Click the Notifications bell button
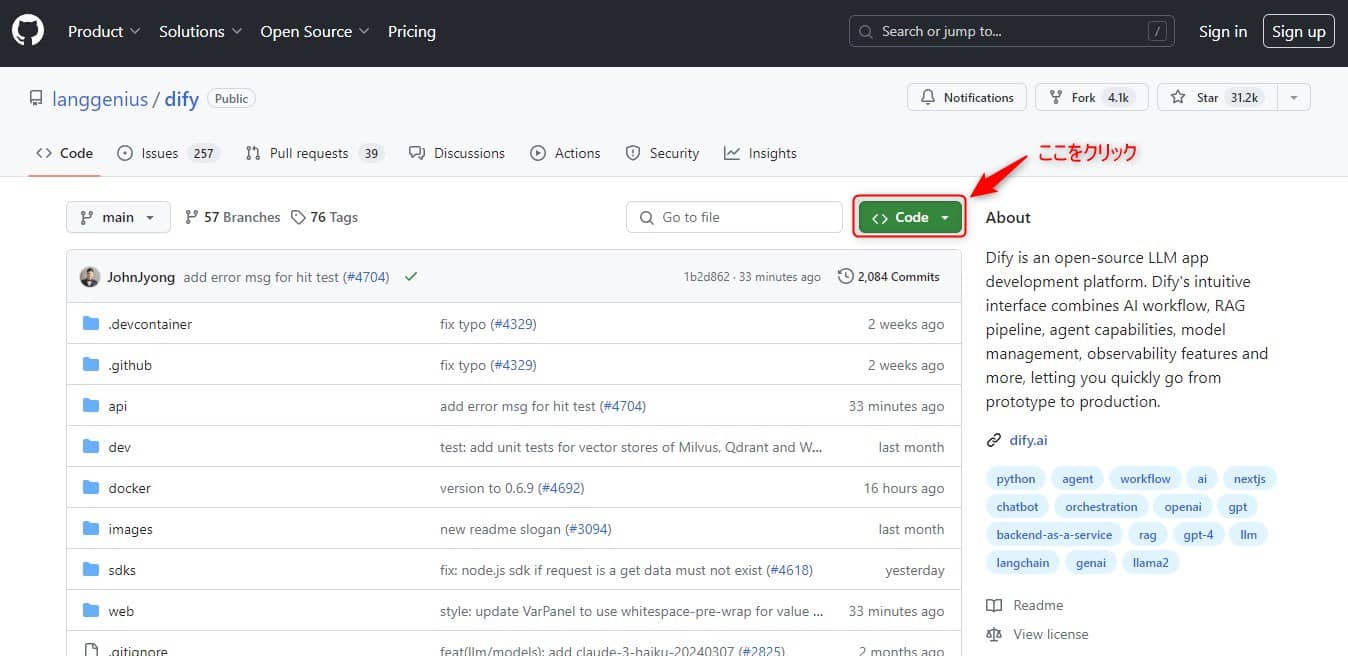 point(966,98)
